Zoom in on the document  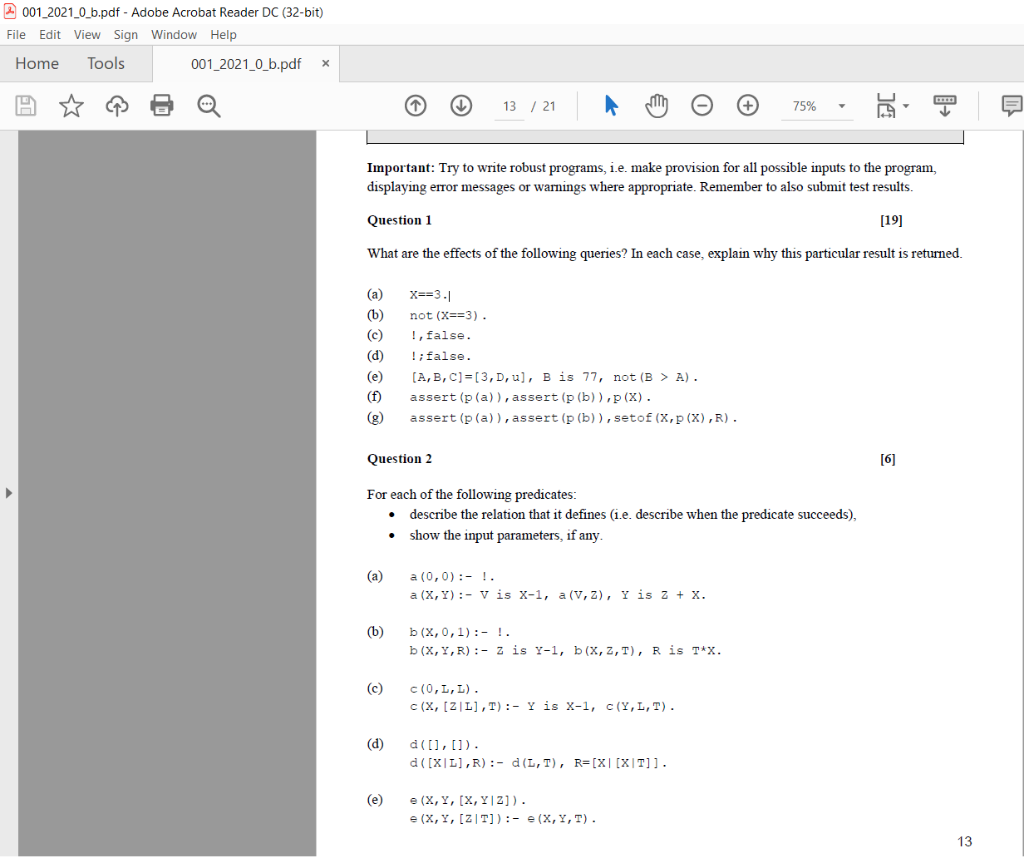point(747,105)
